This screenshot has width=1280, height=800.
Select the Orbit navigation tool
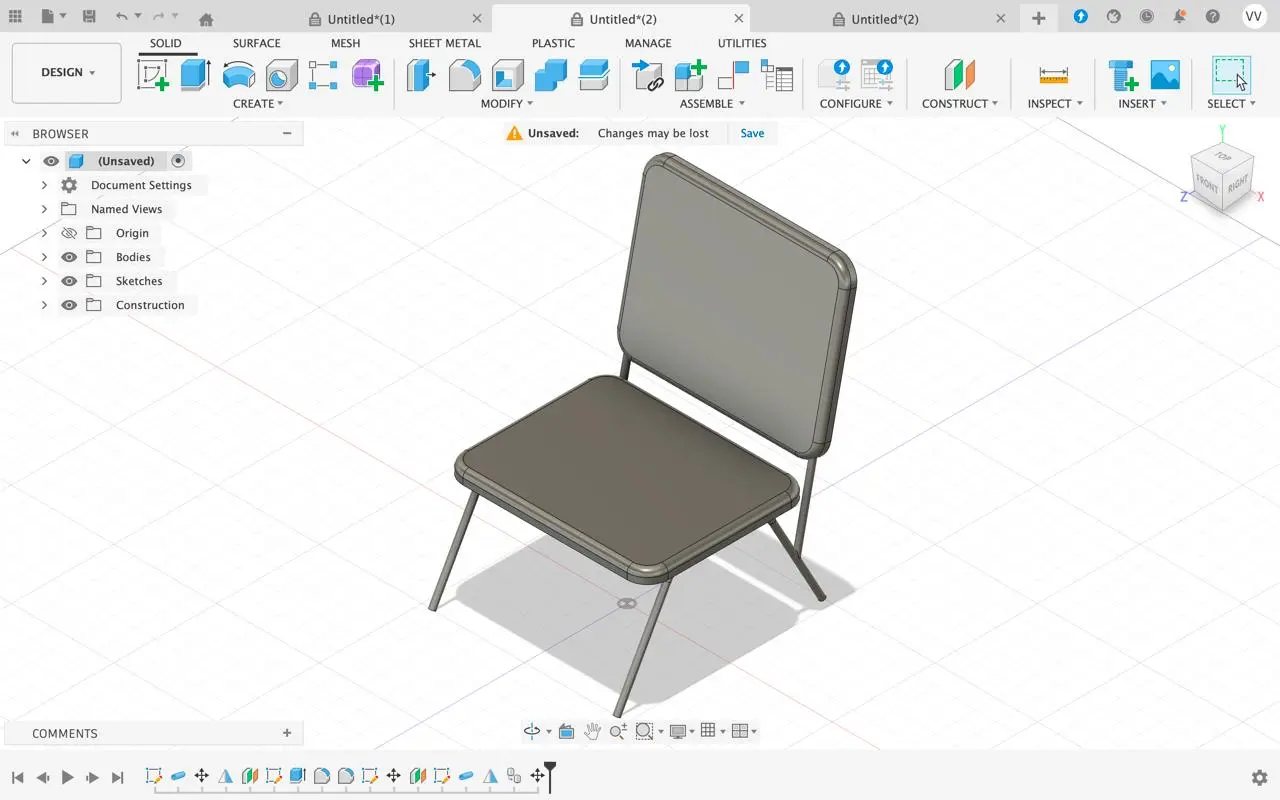tap(532, 731)
